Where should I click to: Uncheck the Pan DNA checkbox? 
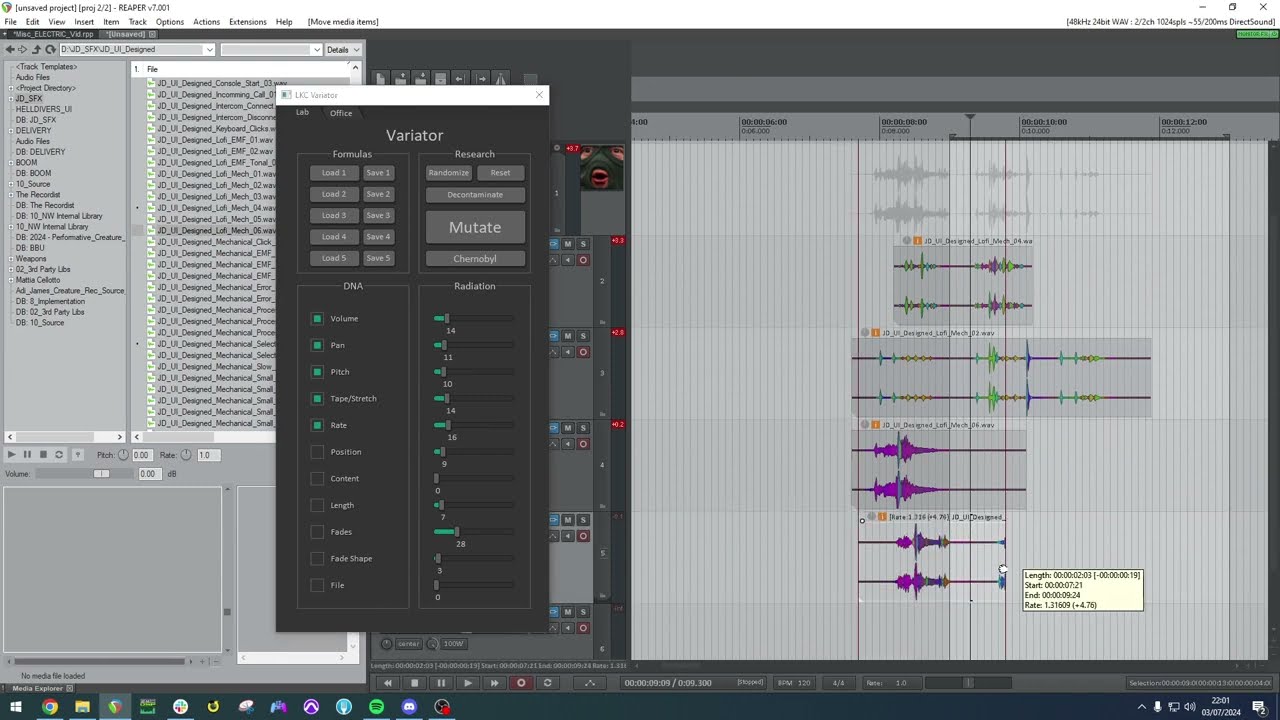coord(317,345)
